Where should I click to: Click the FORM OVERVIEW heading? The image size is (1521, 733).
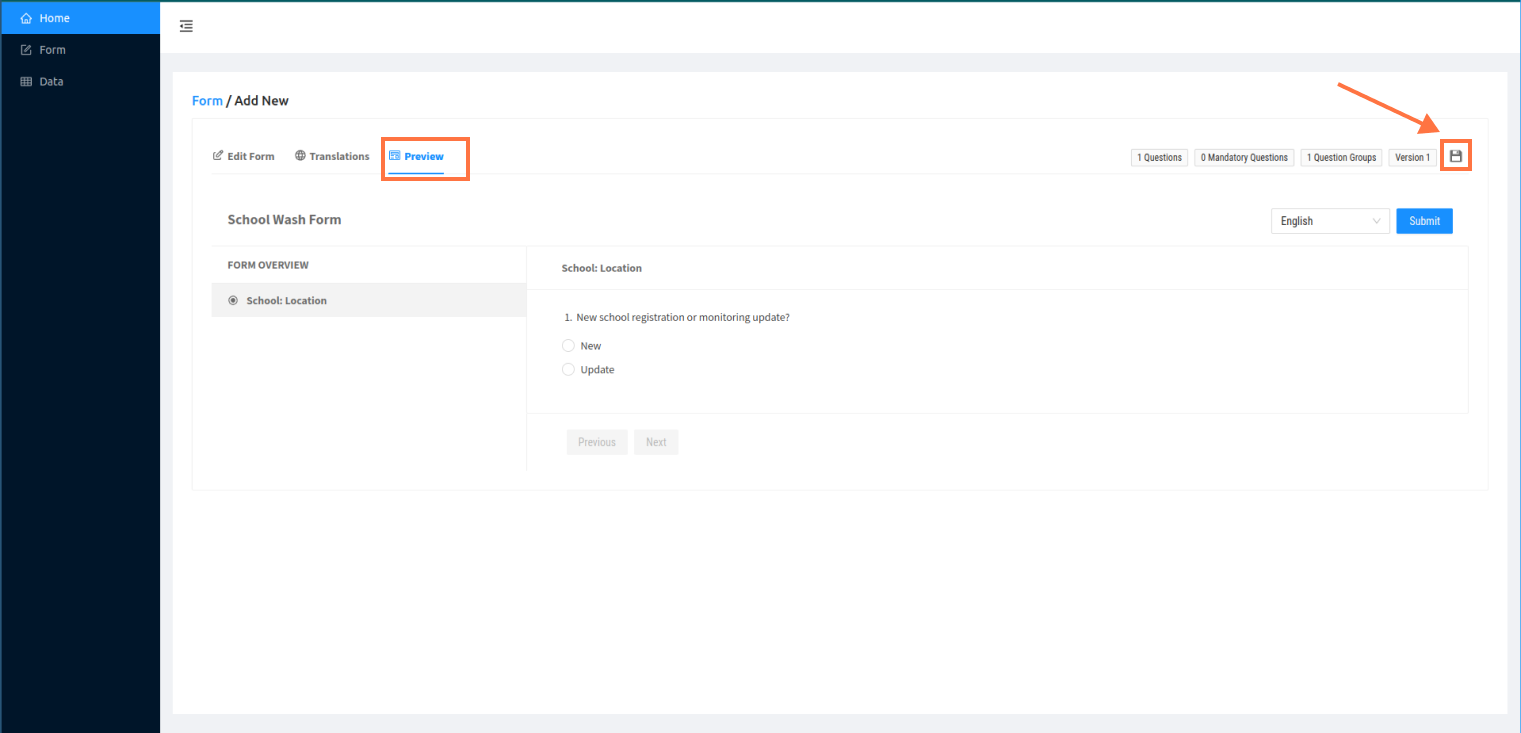tap(268, 265)
